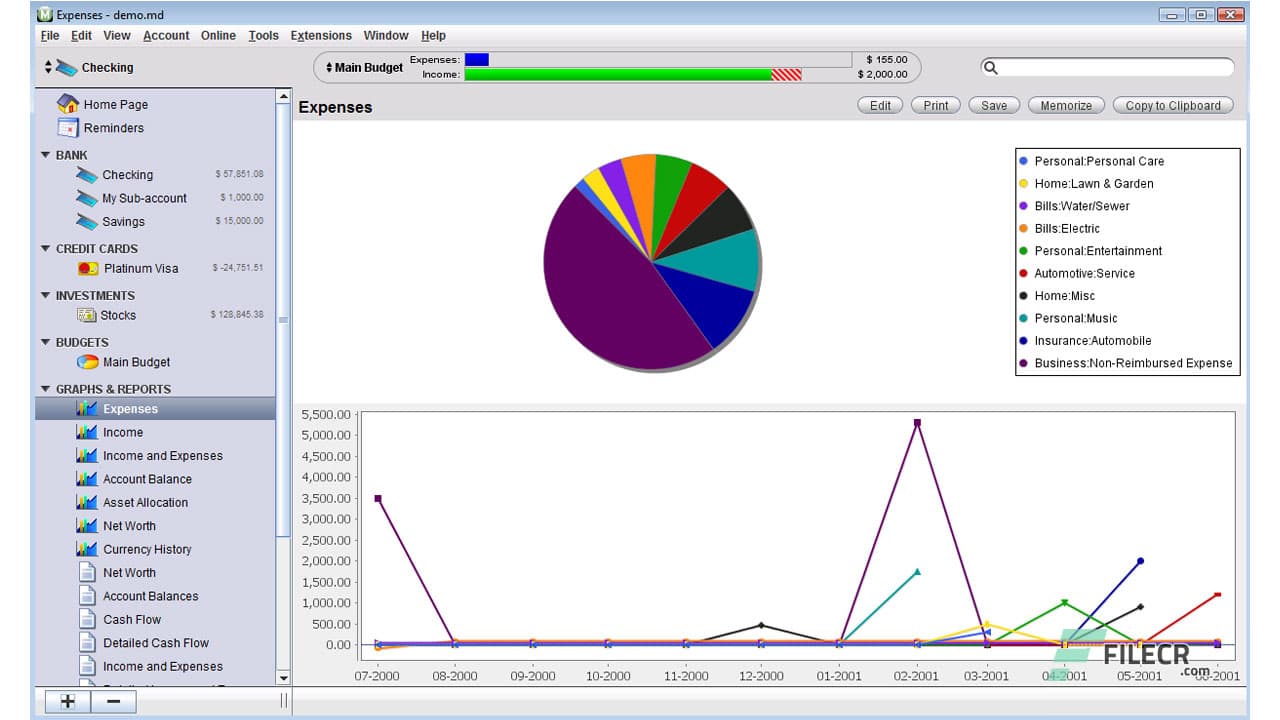This screenshot has height=720, width=1280.
Task: Open the Stocks investment account icon
Action: point(87,315)
